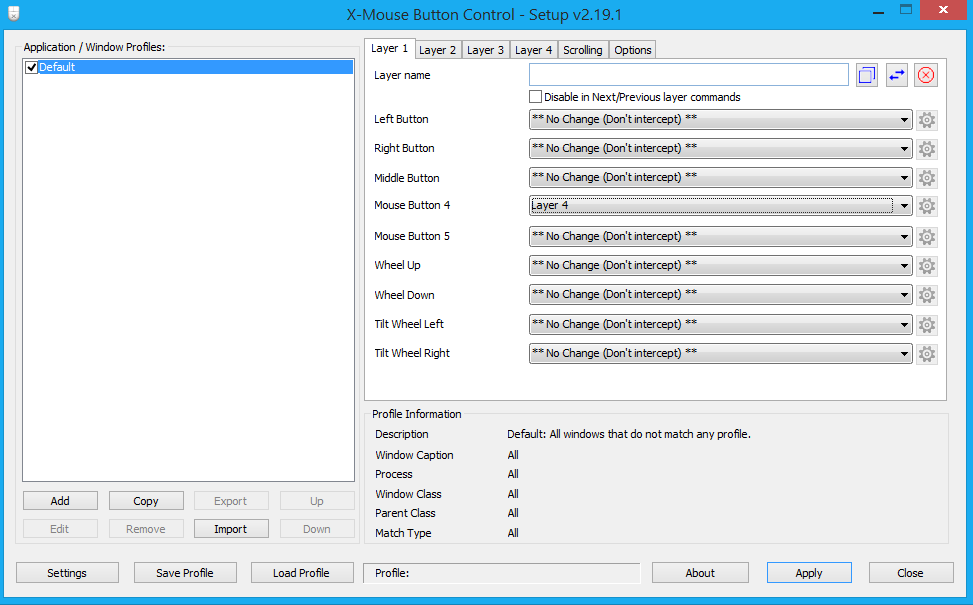Screen dimensions: 973x605
Task: Enable Disable in Next/Previous layer commands
Action: coord(535,97)
